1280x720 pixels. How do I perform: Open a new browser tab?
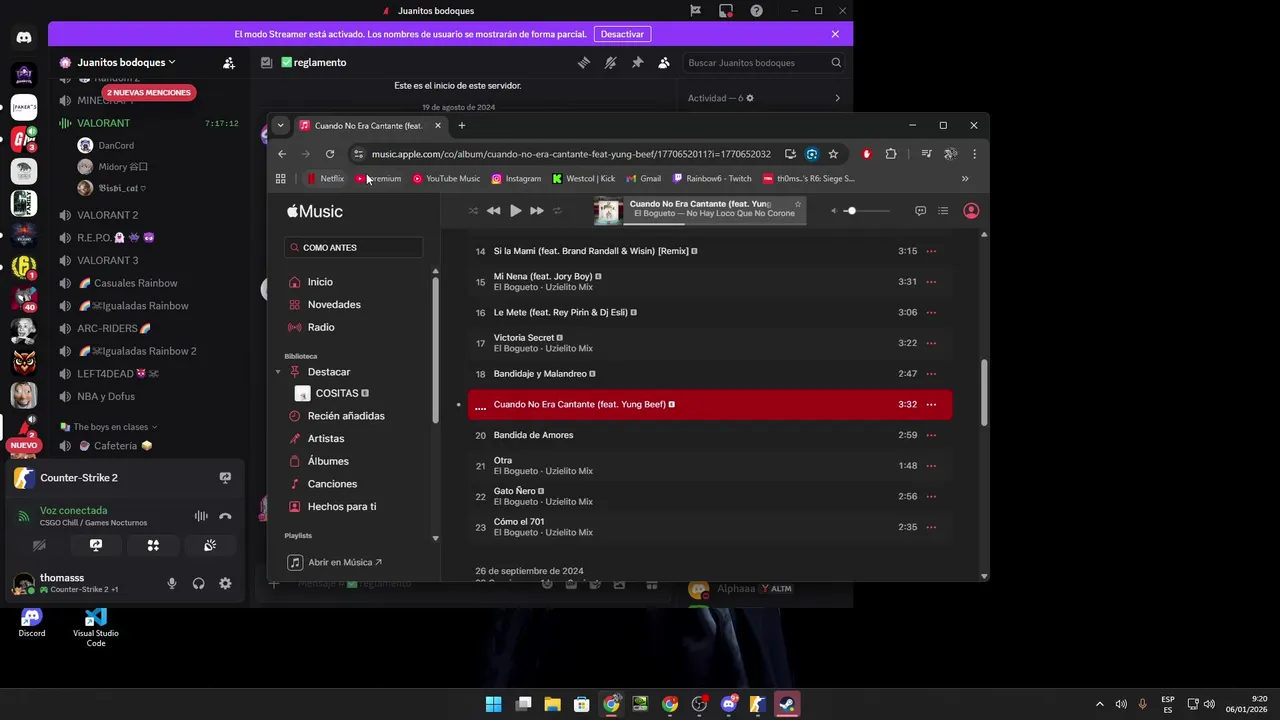461,126
